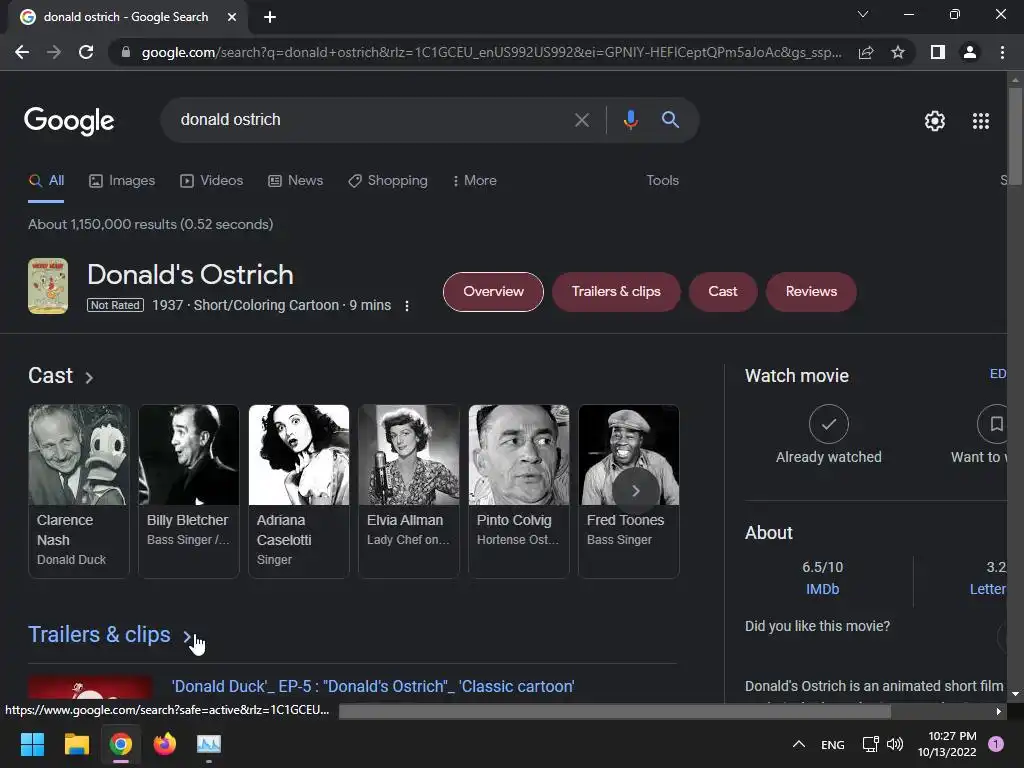Viewport: 1024px width, 768px height.
Task: Open the More search filters menu
Action: coord(475,181)
